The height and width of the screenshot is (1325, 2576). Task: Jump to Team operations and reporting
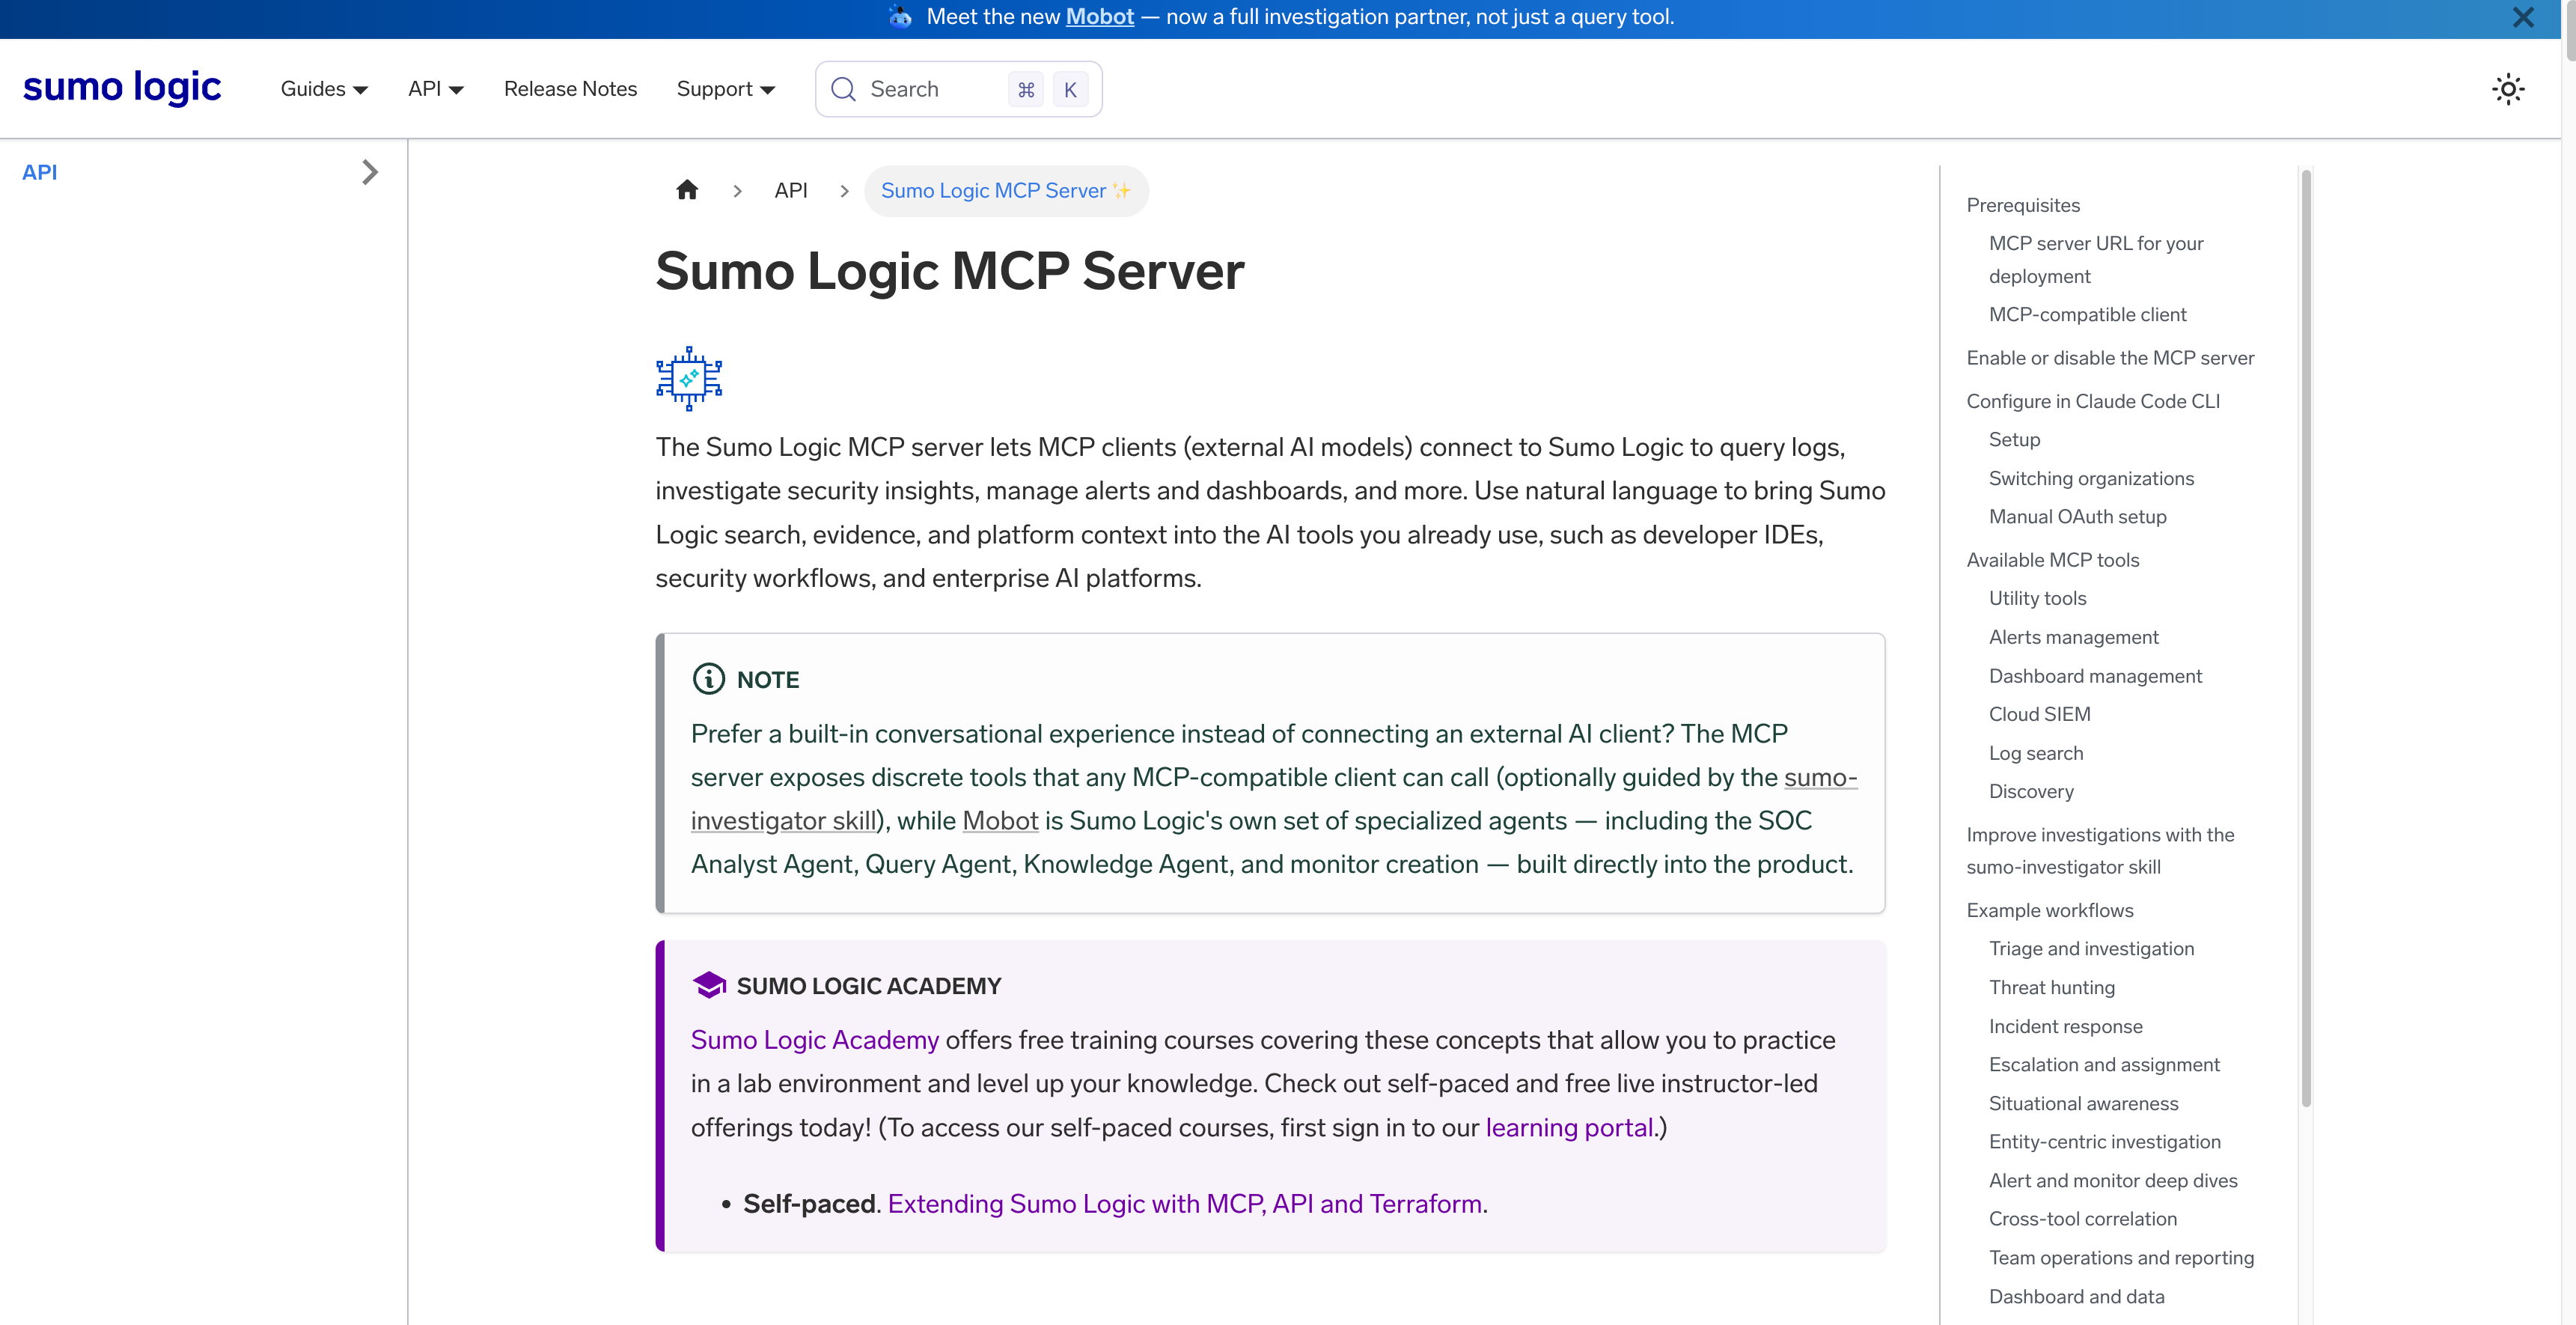(2121, 1258)
